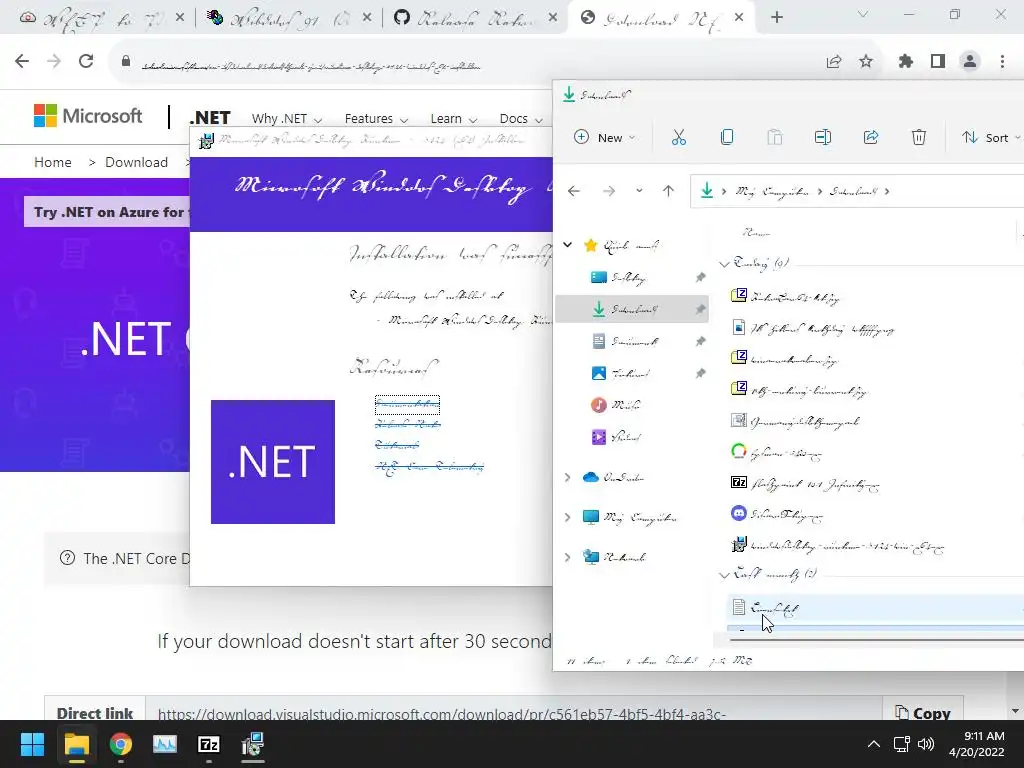Open the Pictures folder in Quick access
The image size is (1024, 768).
(x=619, y=373)
